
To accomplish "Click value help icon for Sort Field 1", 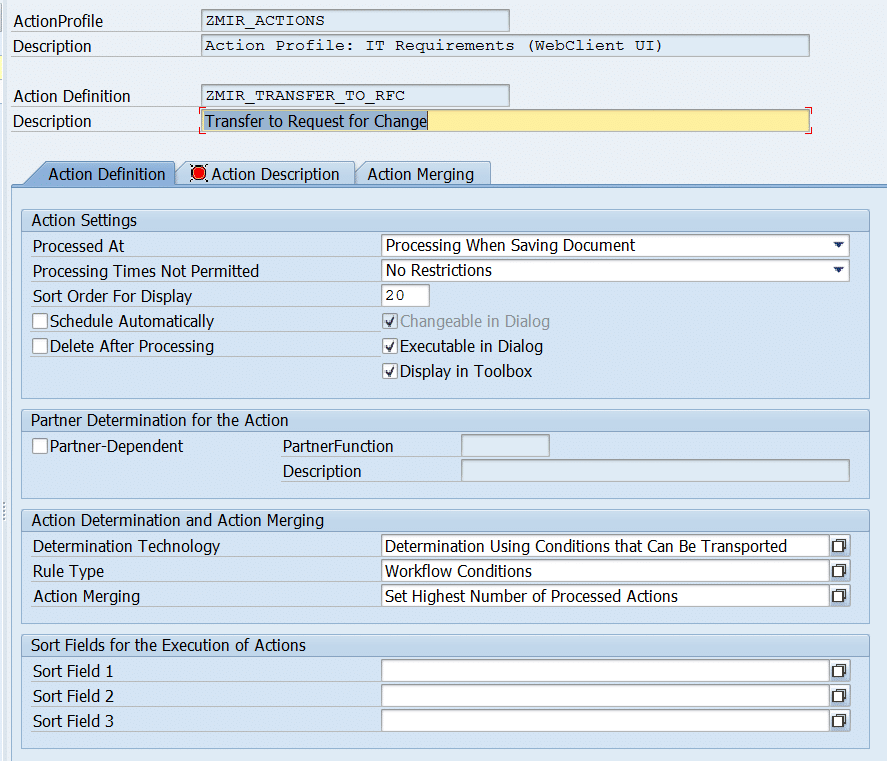I will click(x=839, y=671).
